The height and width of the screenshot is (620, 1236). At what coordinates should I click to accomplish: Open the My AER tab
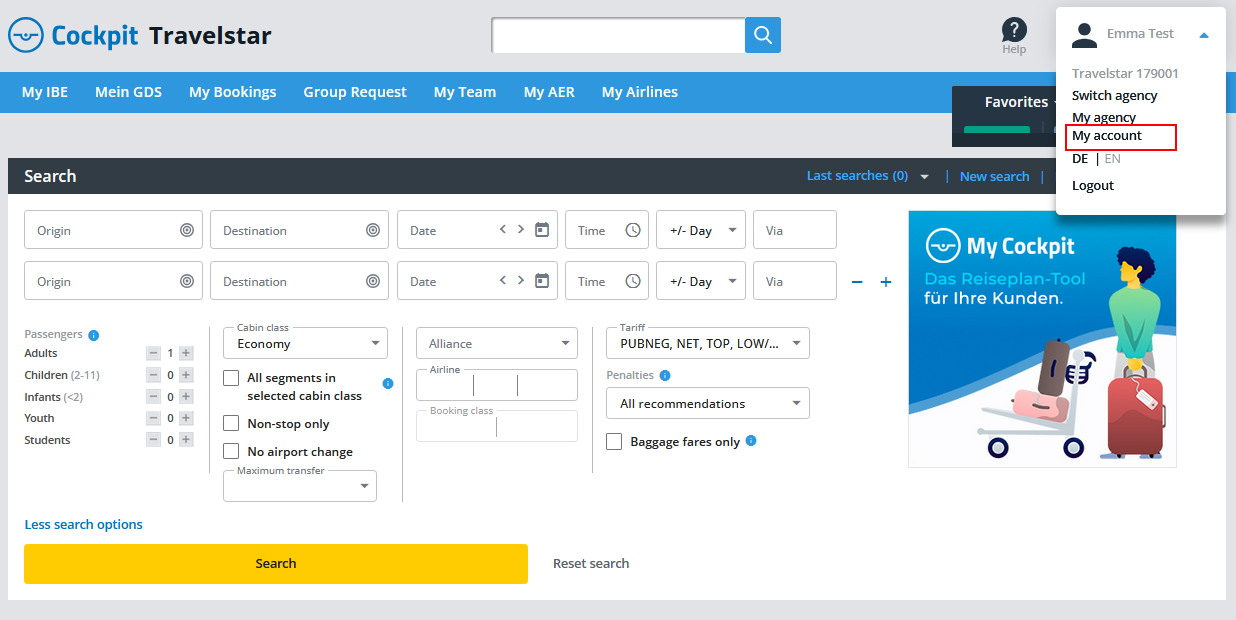tap(549, 92)
